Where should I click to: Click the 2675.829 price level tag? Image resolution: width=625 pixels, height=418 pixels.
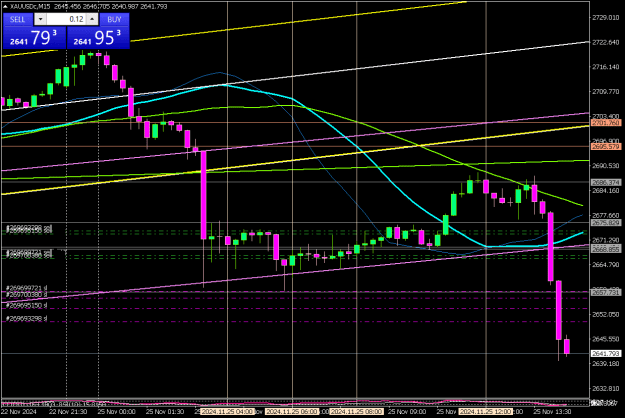click(605, 222)
